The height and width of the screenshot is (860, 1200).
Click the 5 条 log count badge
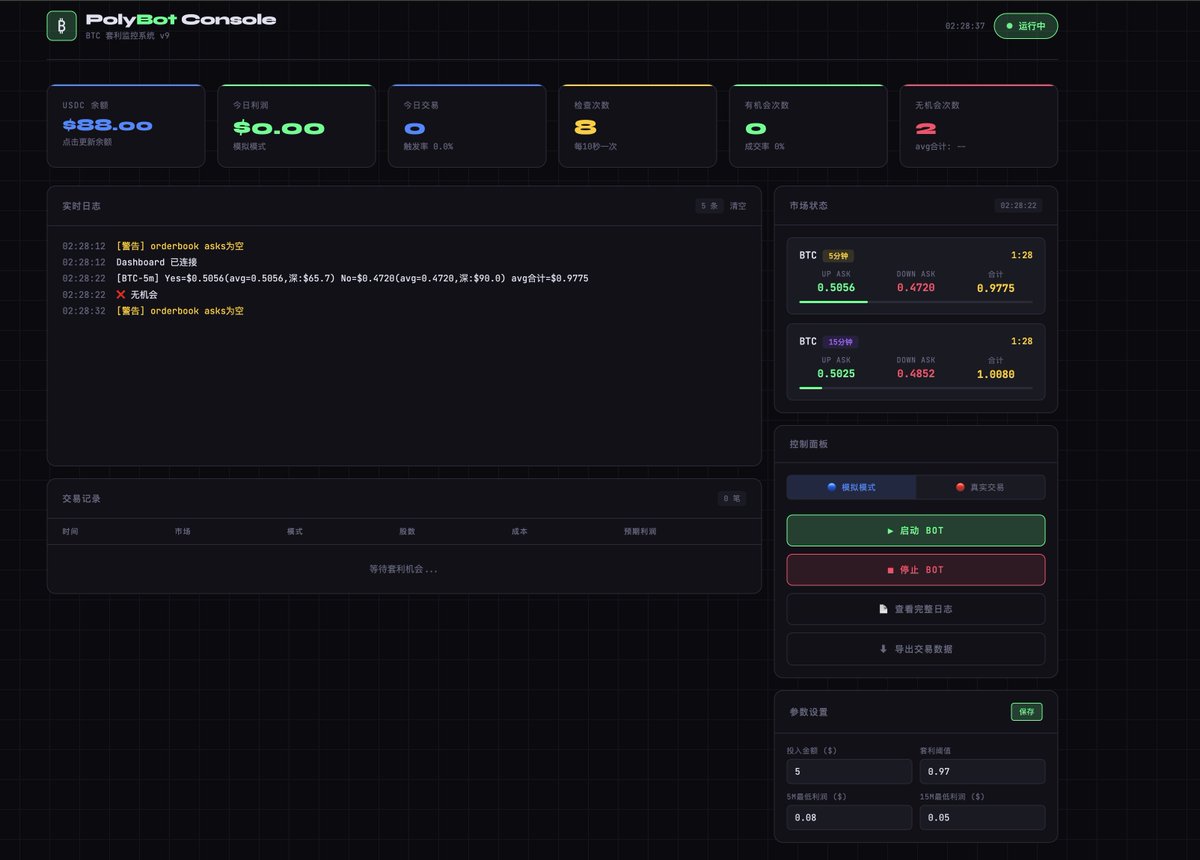(709, 206)
